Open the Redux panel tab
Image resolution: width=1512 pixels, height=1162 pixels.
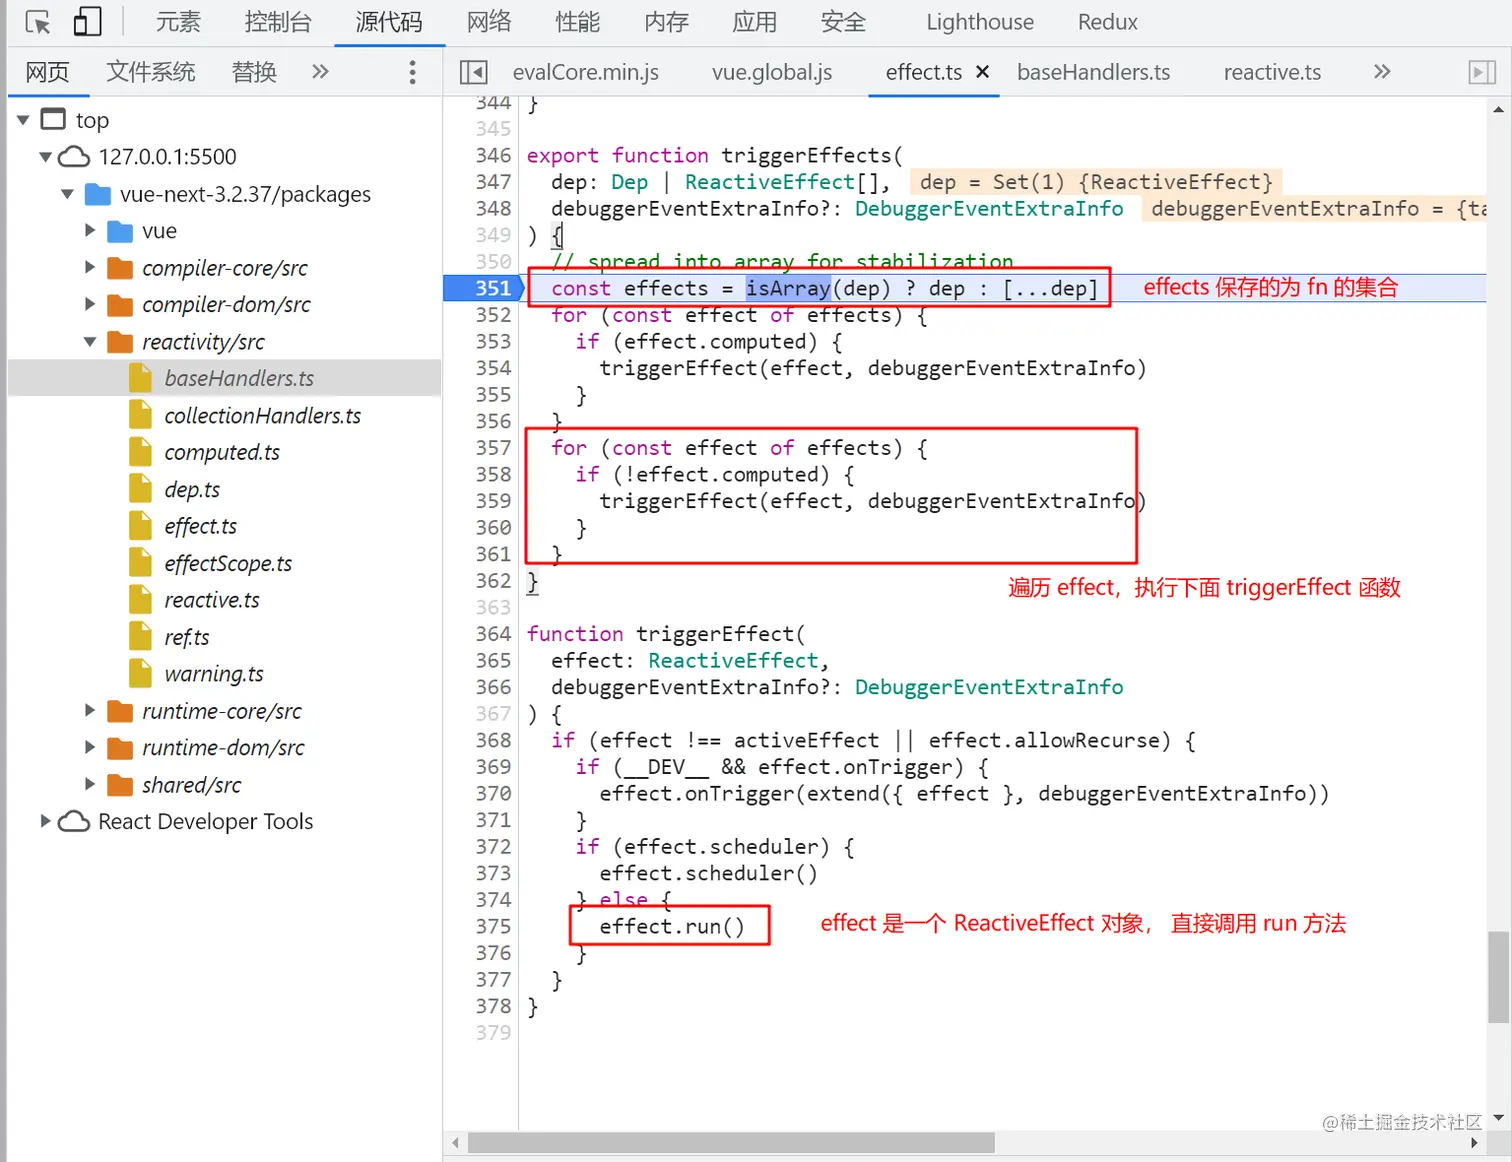[x=1108, y=22]
